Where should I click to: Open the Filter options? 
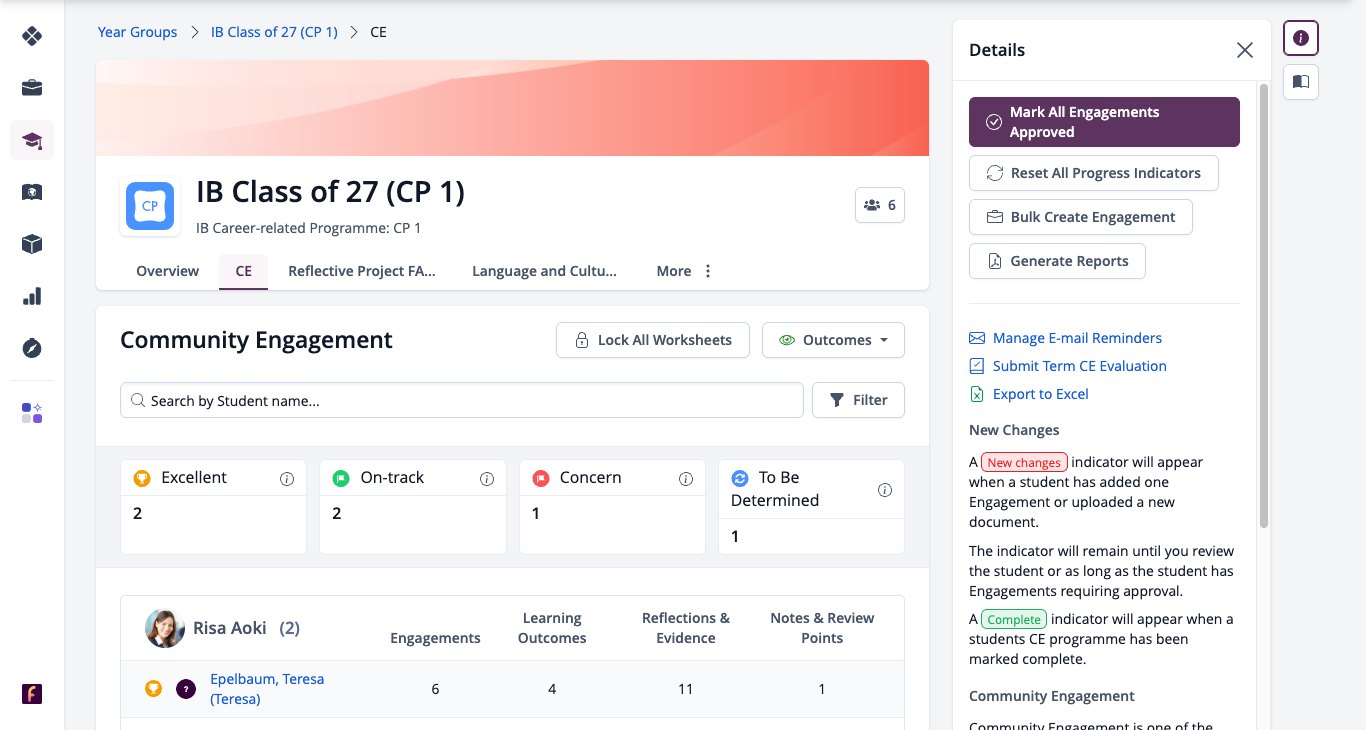pyautogui.click(x=858, y=400)
